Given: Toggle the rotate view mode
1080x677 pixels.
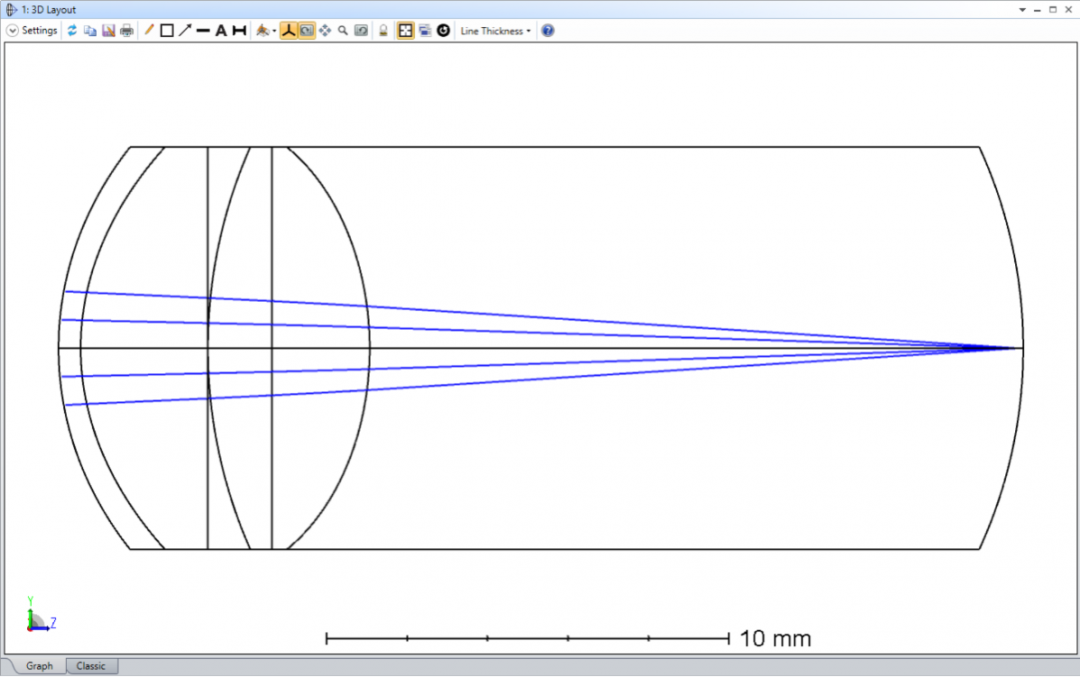Looking at the screenshot, I should [x=305, y=30].
